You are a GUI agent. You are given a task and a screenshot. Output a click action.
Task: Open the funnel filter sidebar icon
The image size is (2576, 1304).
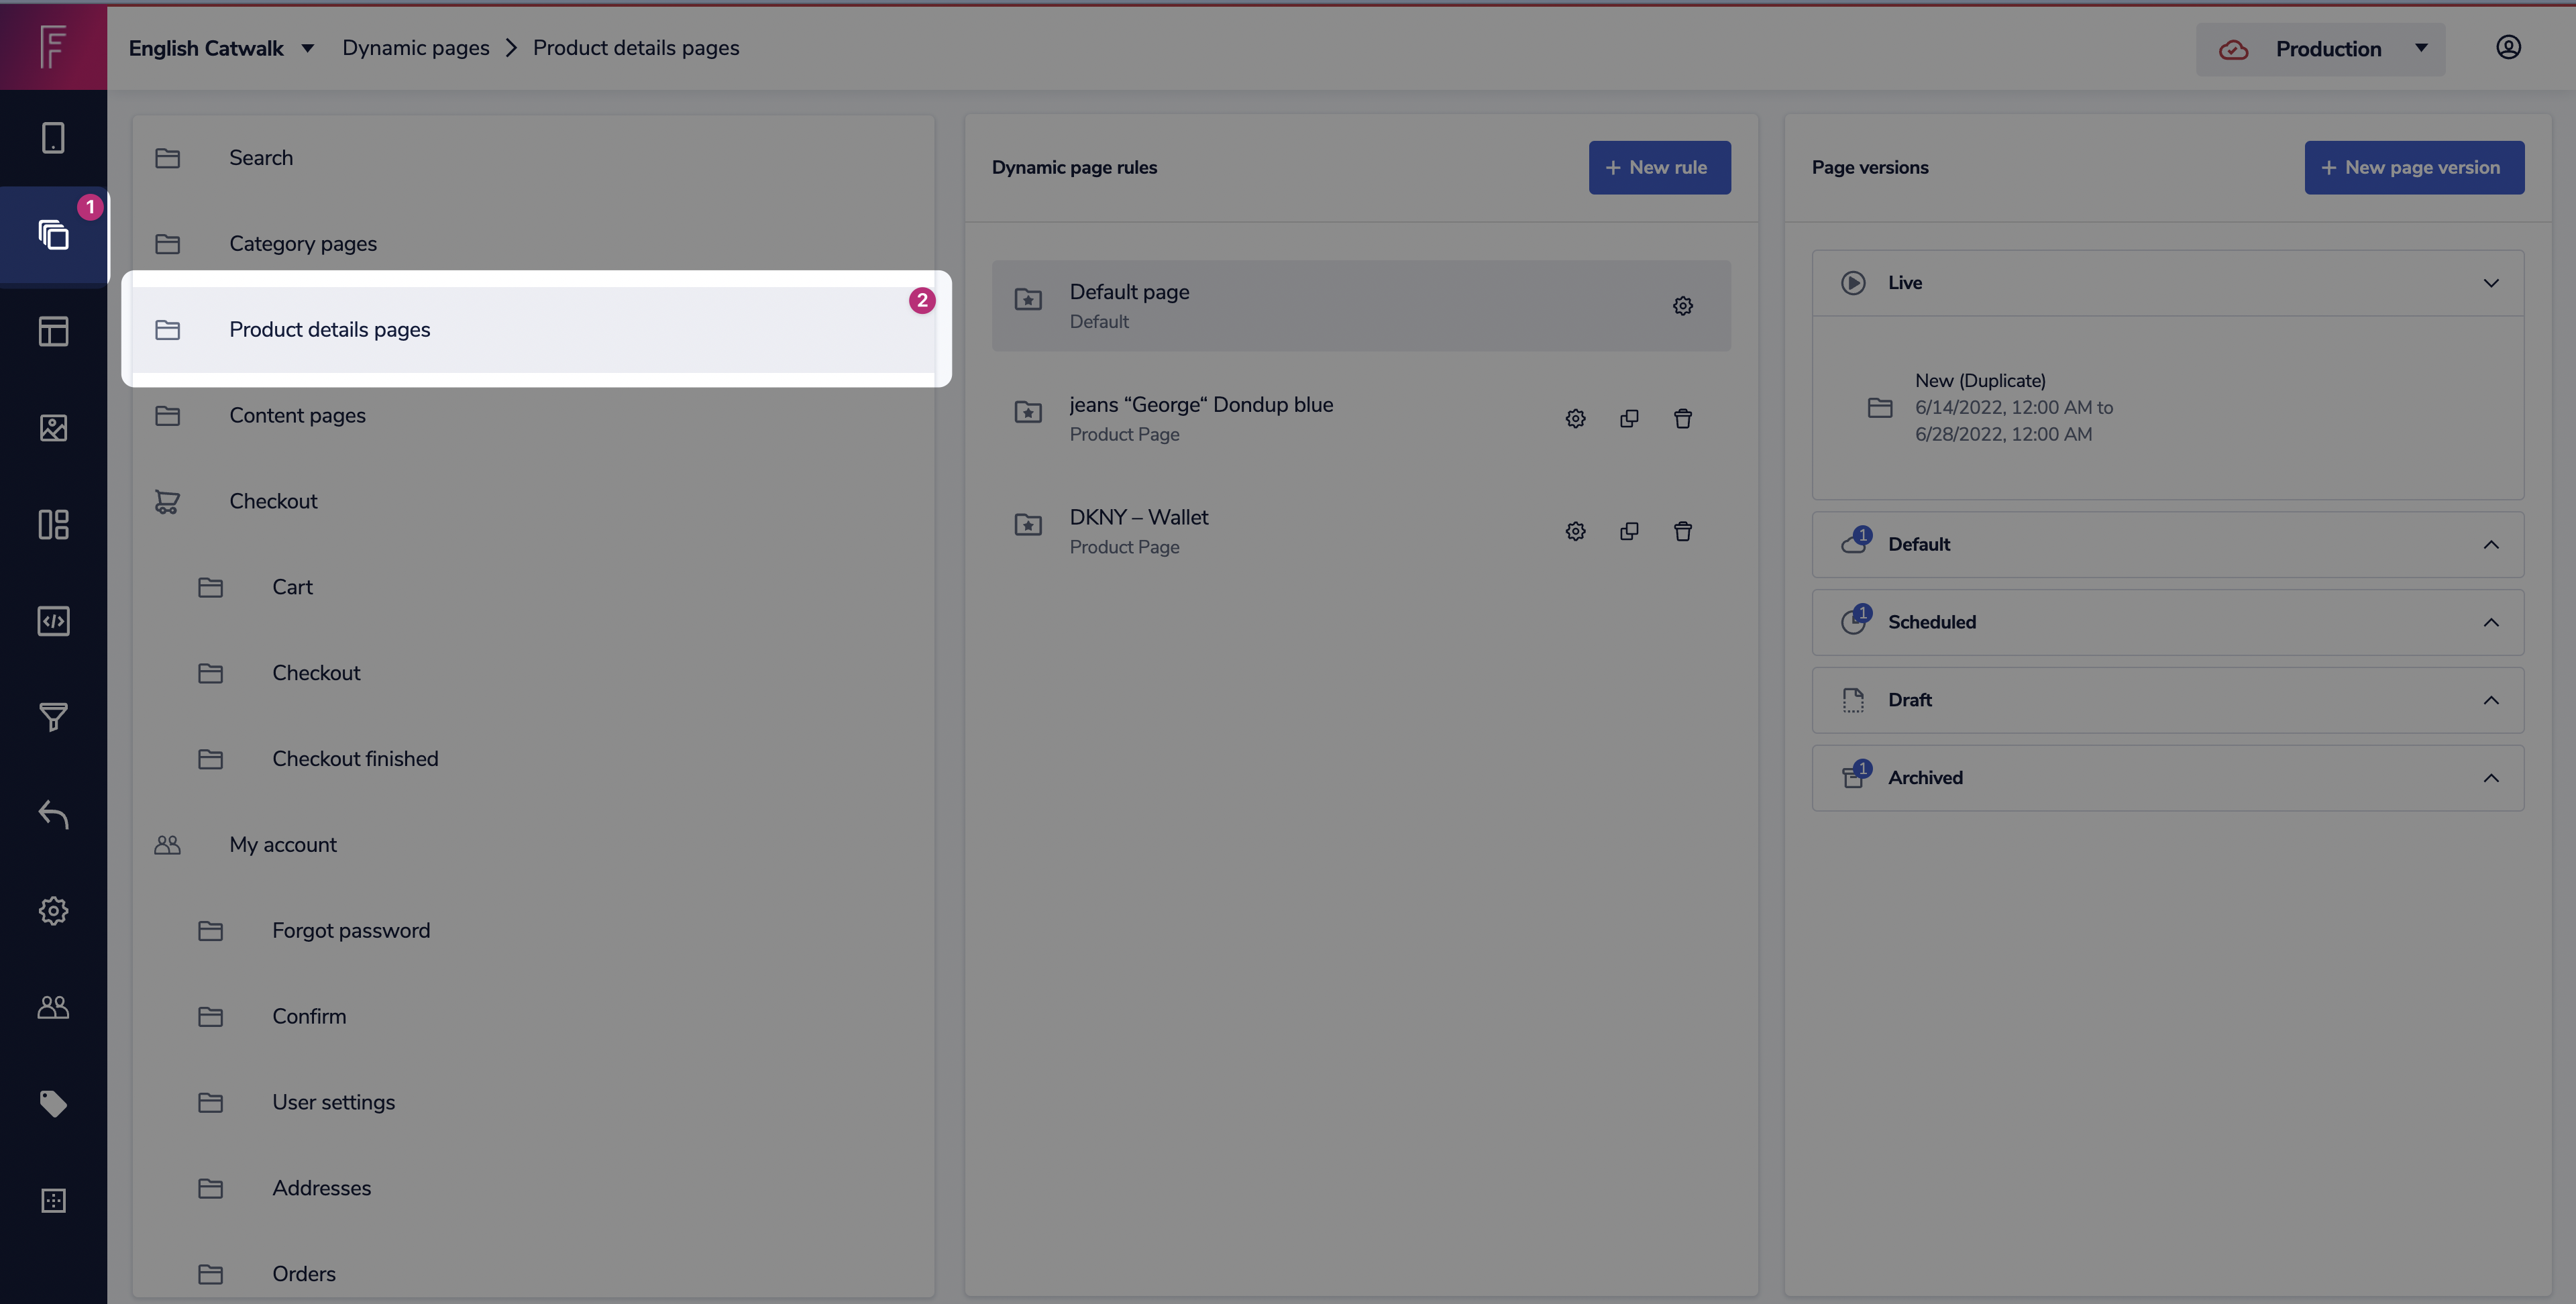tap(53, 717)
